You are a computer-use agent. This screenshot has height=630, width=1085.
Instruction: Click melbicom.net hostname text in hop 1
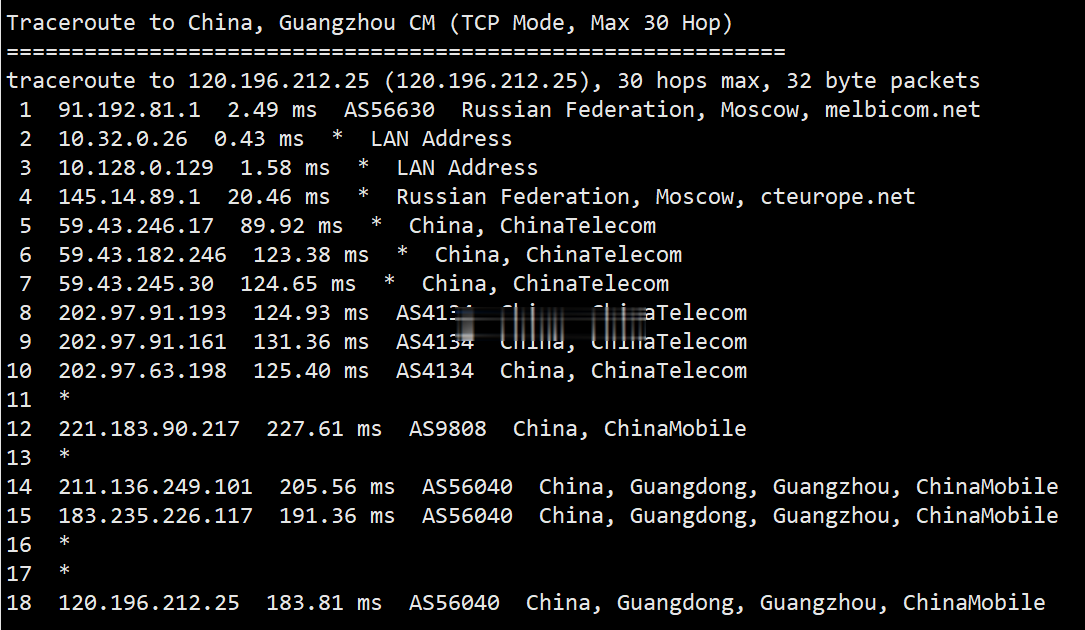click(x=902, y=110)
